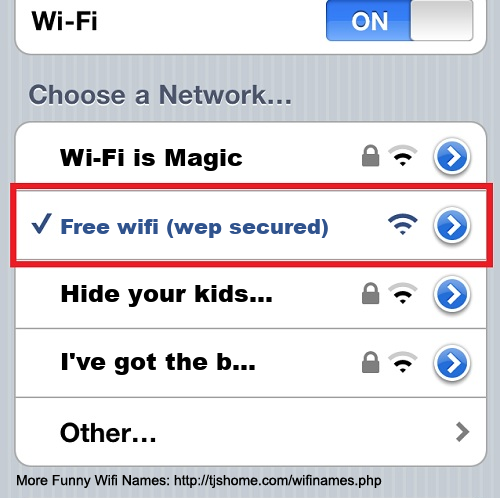The image size is (500, 498).
Task: Tap Free wifi (wep secured) name
Action: (x=194, y=227)
